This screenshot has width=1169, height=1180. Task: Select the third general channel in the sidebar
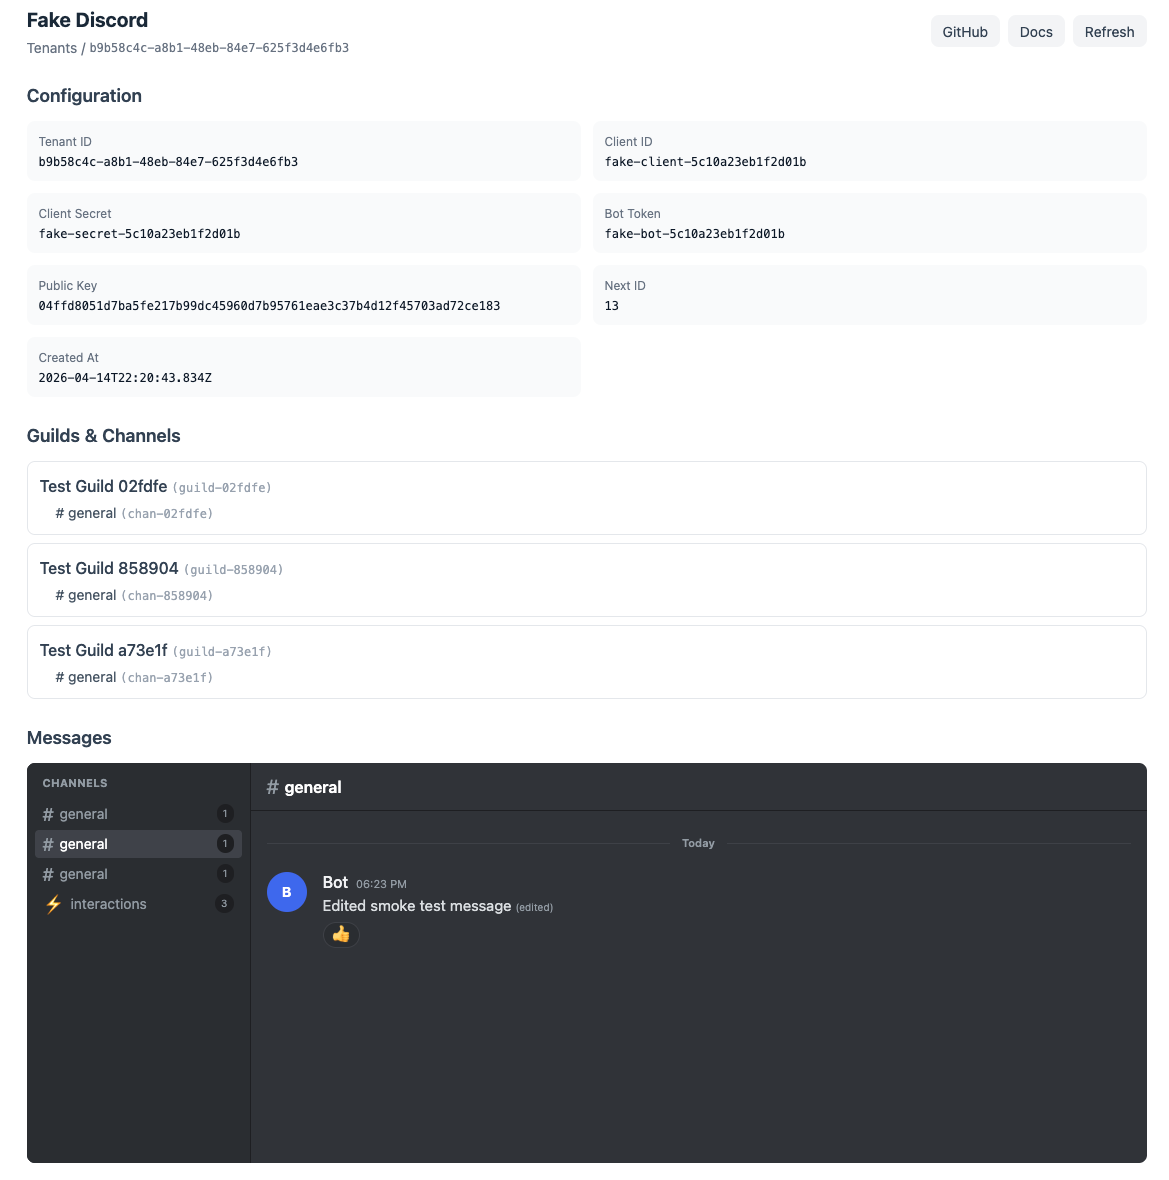click(84, 874)
